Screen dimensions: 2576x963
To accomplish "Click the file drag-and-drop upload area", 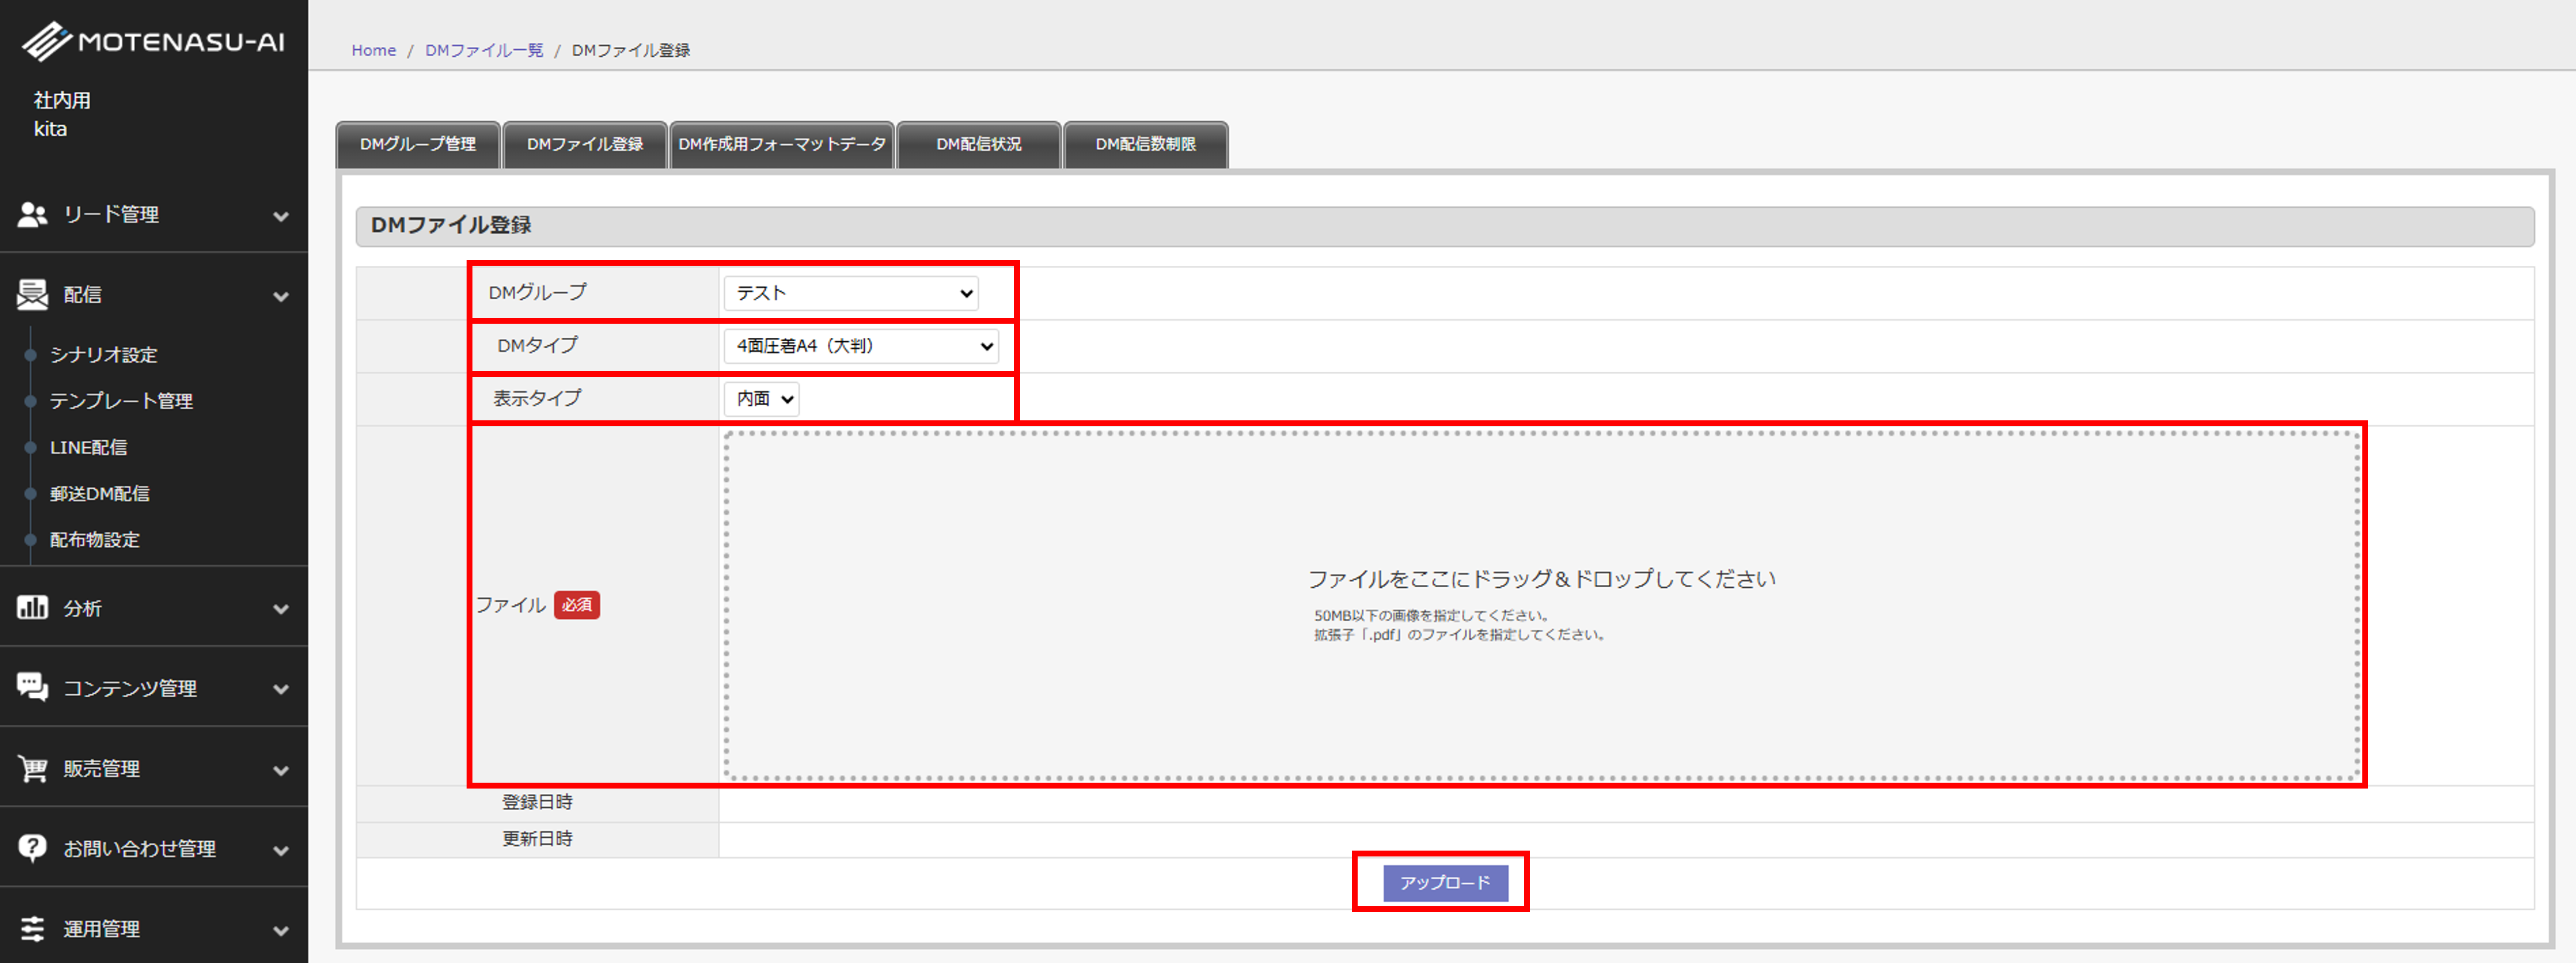I will point(1540,605).
